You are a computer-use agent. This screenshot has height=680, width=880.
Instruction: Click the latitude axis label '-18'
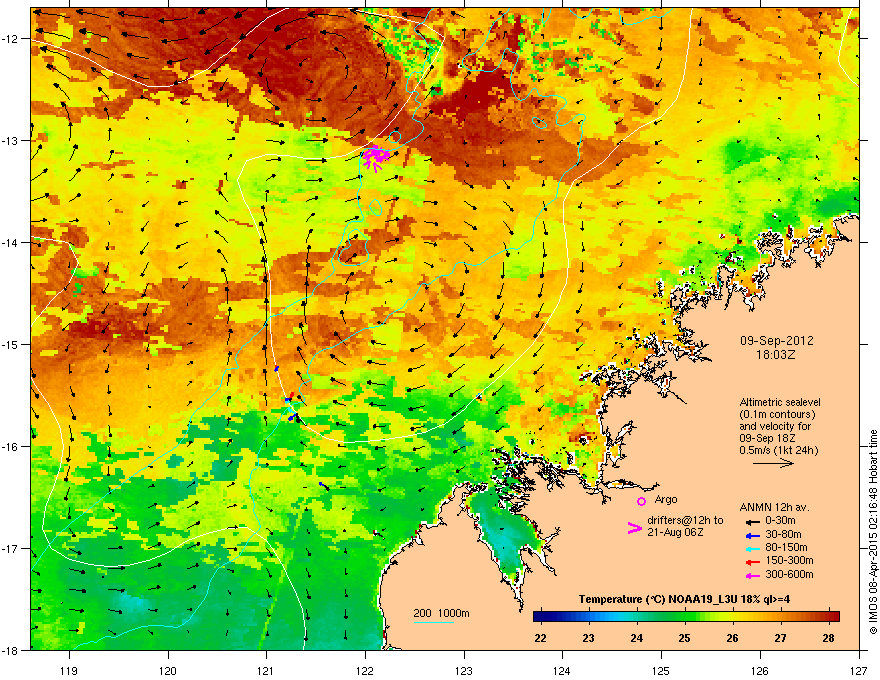(11, 650)
